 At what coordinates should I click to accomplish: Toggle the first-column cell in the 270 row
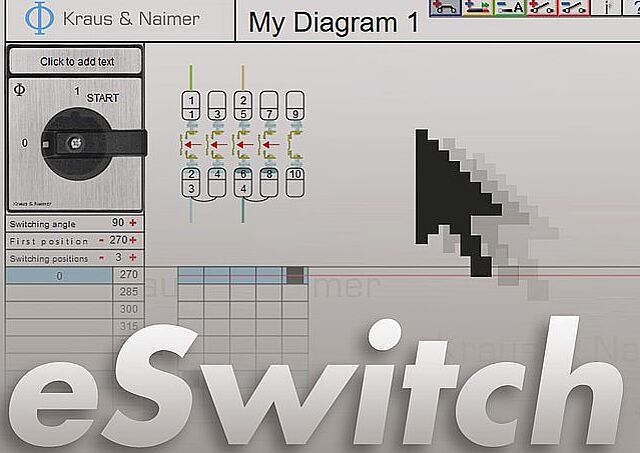(191, 275)
